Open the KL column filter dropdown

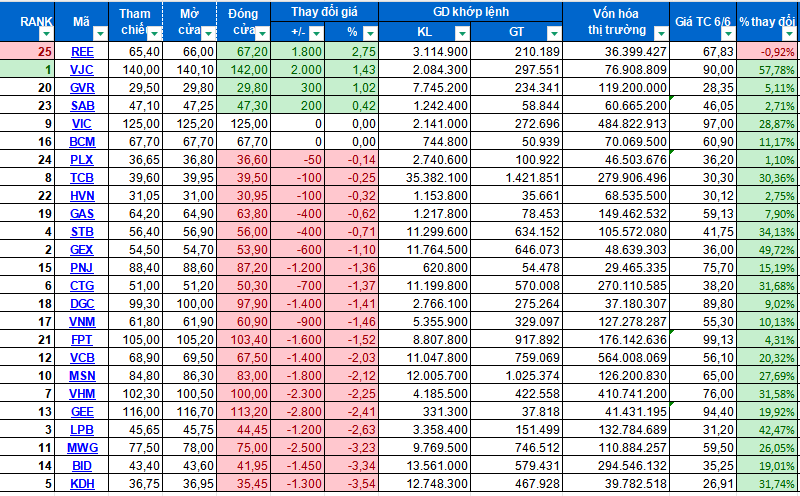point(462,33)
